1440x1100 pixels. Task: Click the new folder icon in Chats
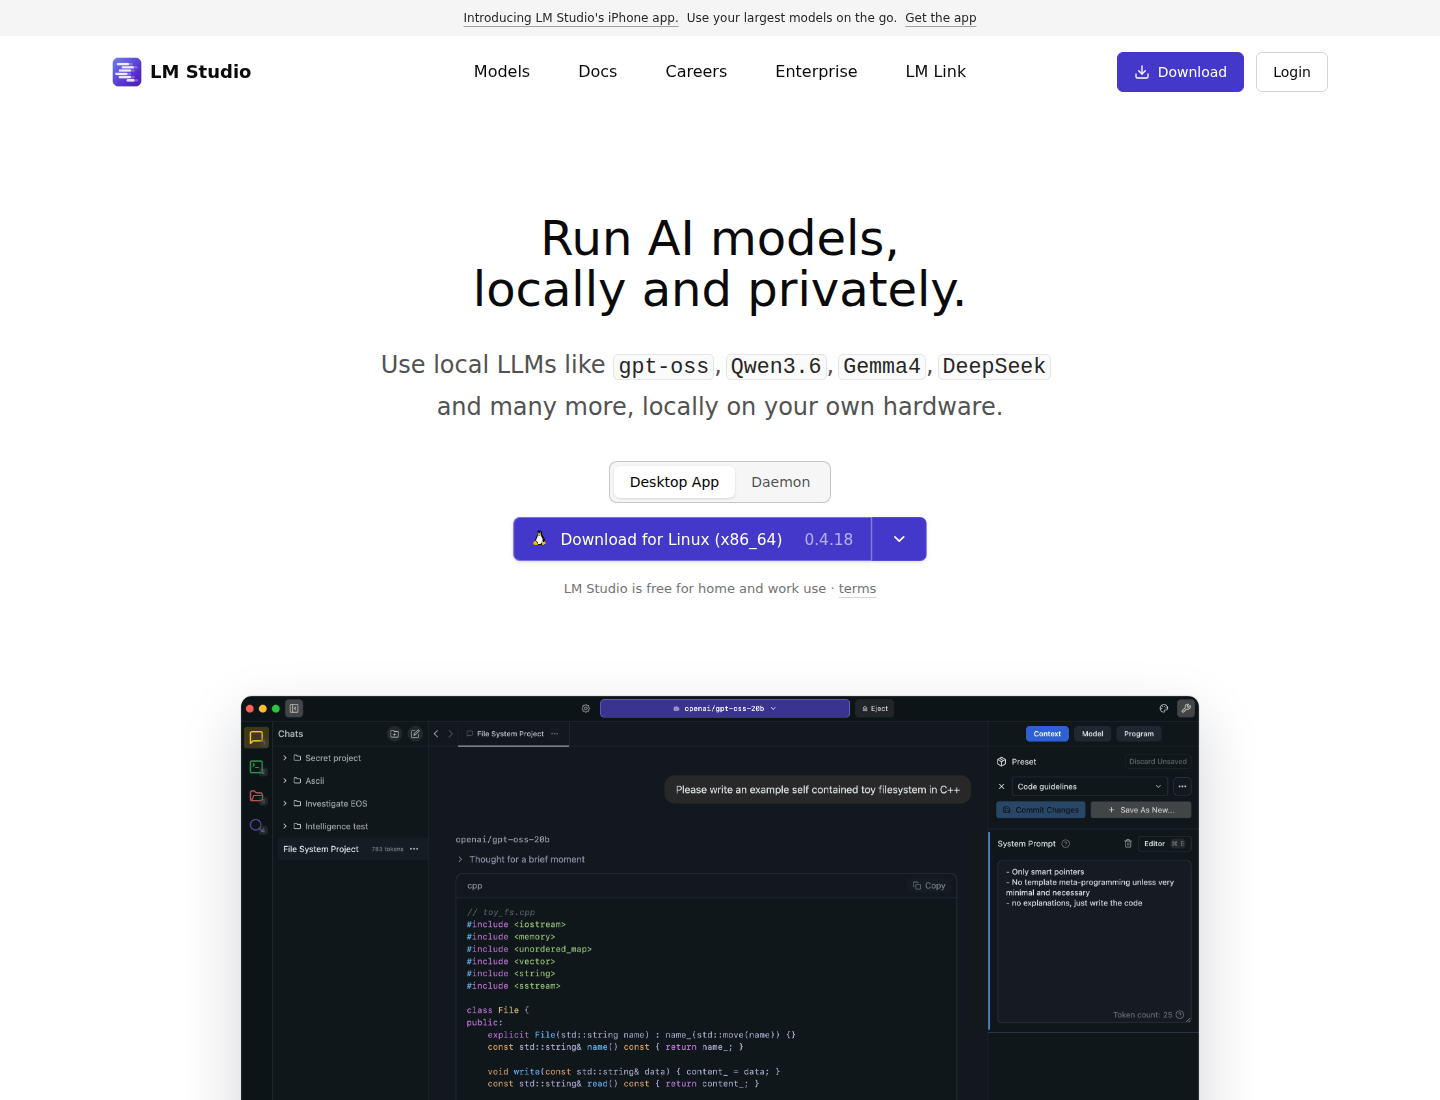pos(394,734)
